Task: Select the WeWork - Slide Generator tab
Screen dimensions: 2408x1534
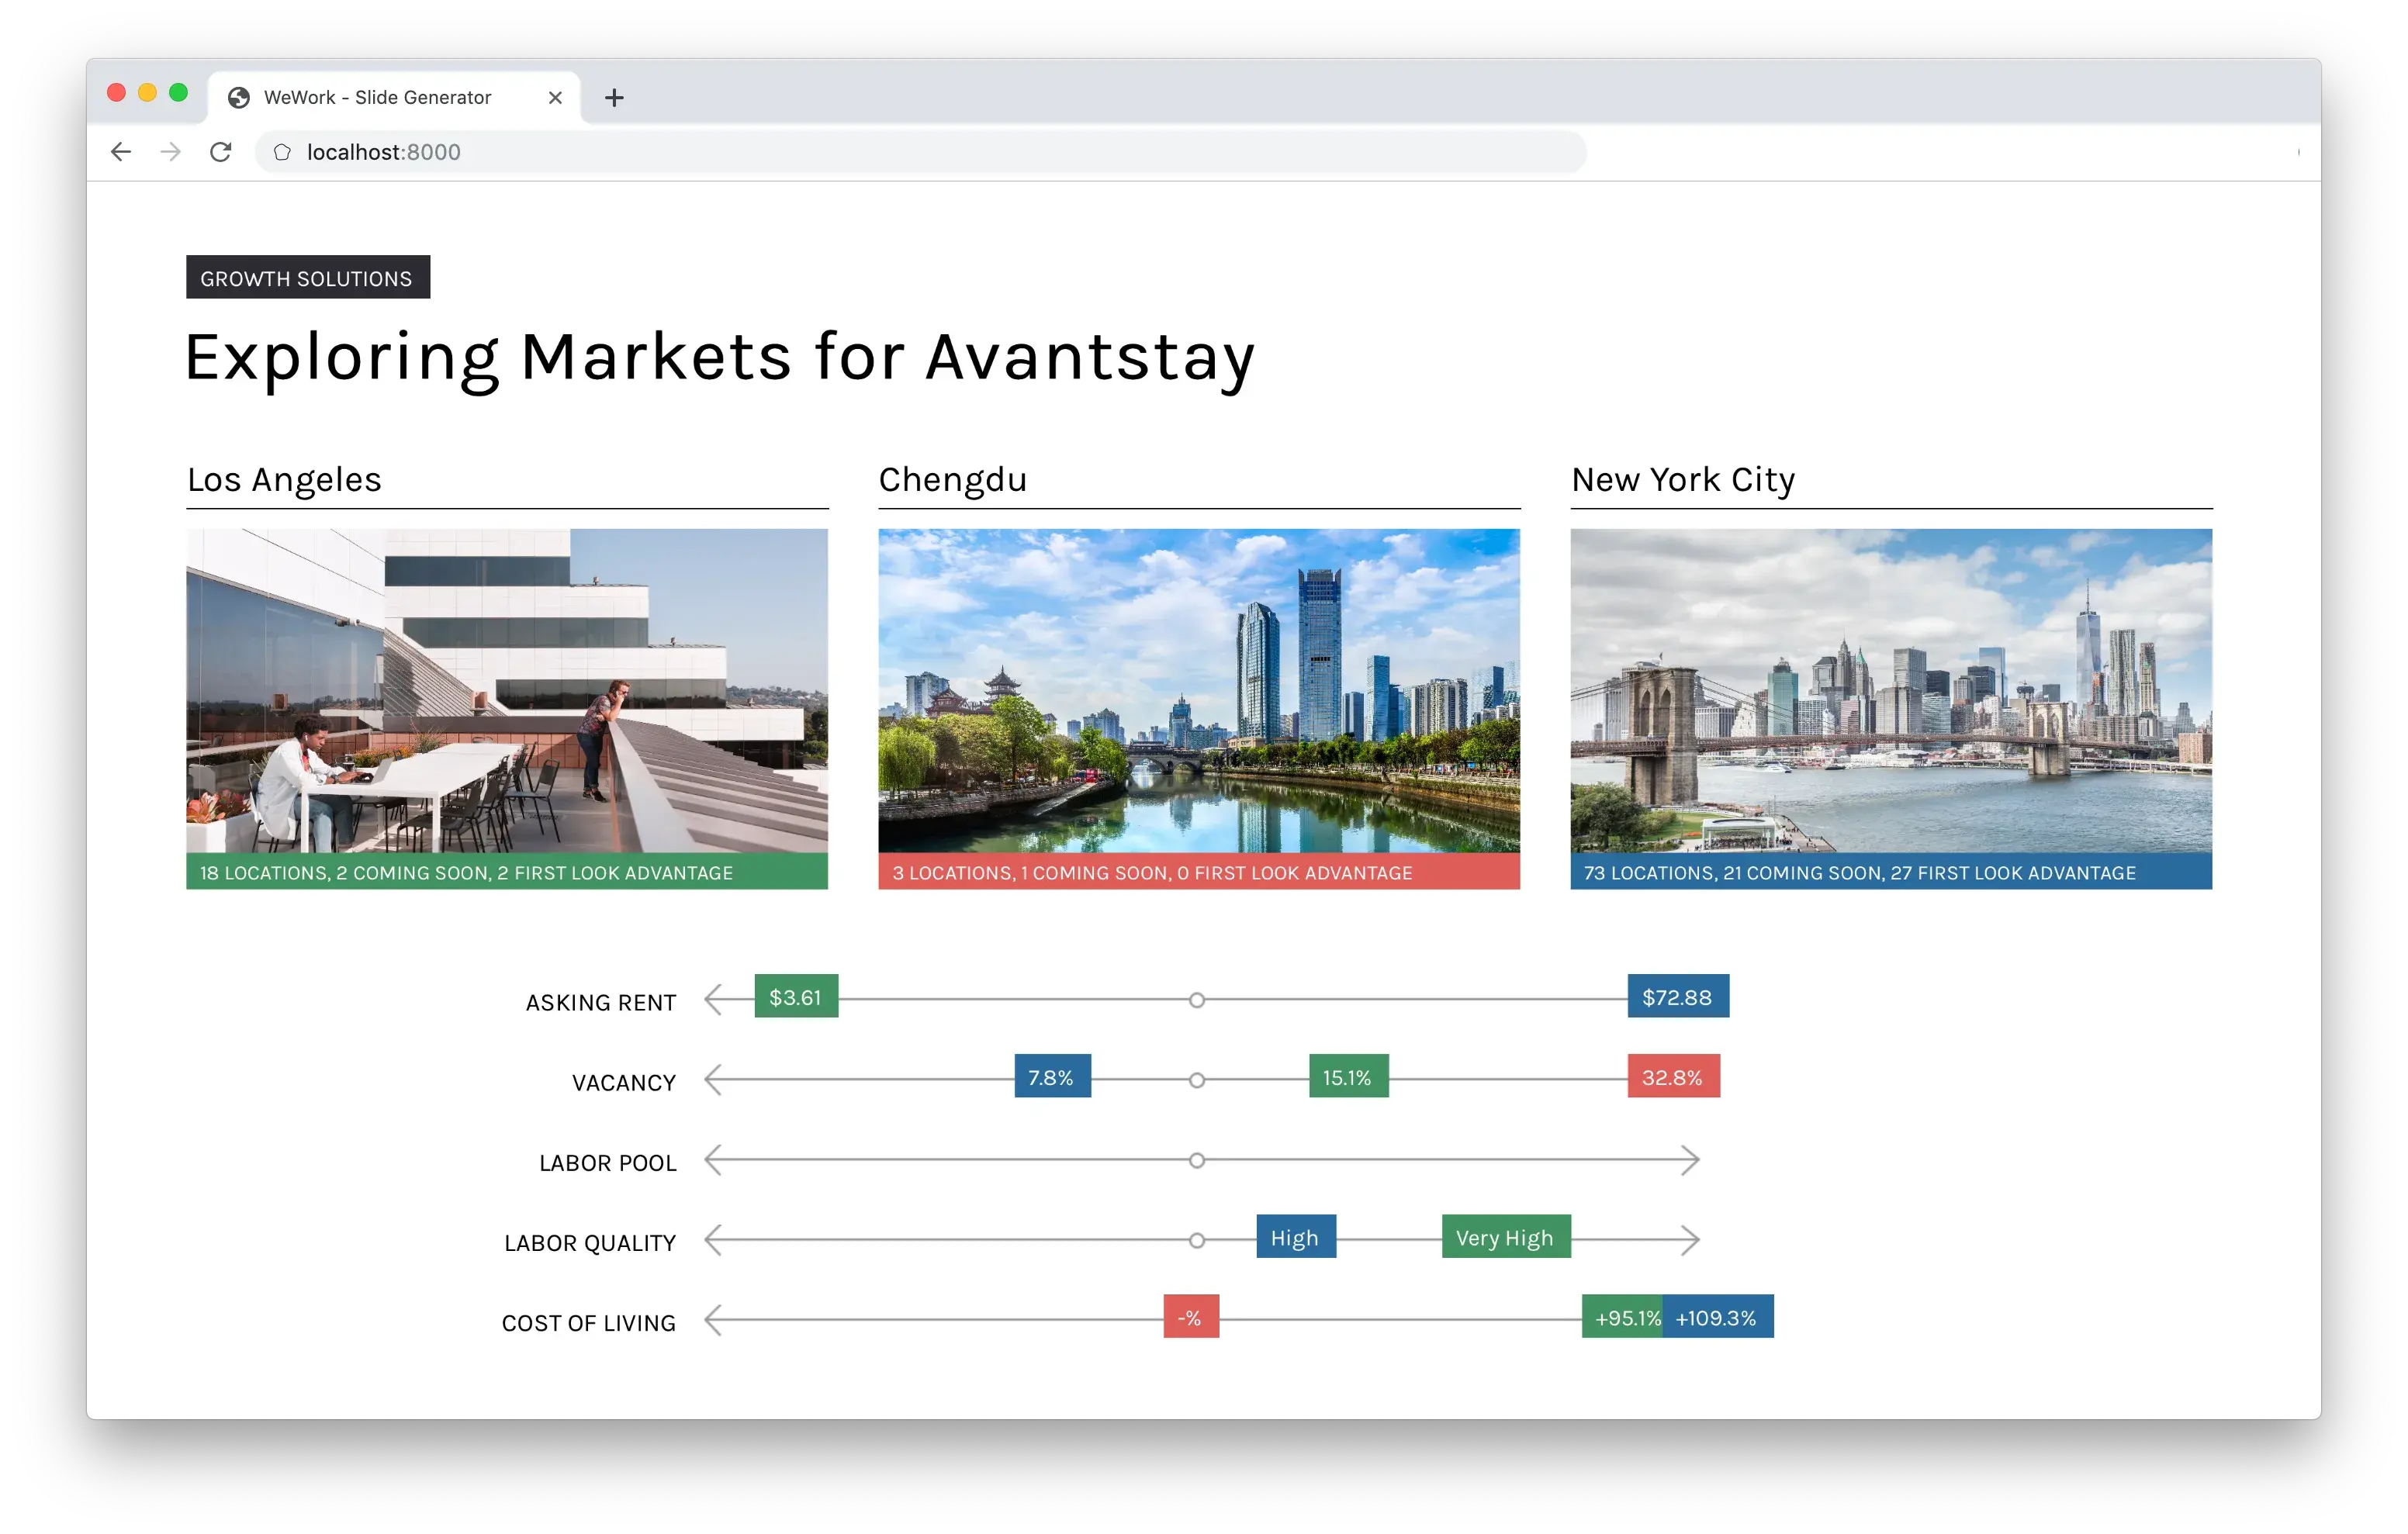Action: pyautogui.click(x=378, y=98)
